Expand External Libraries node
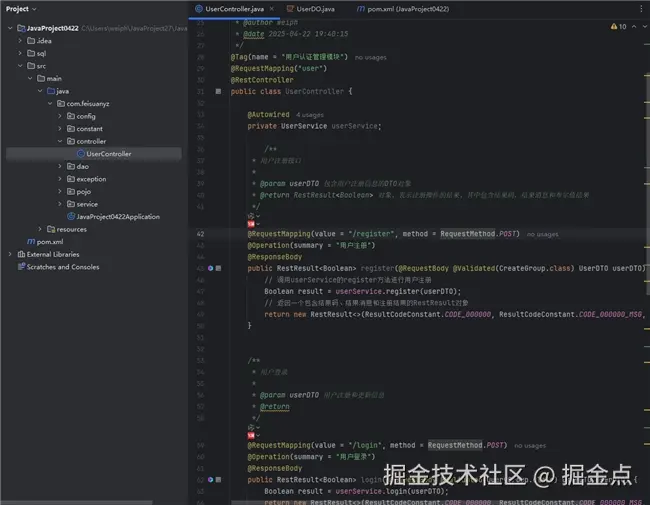Screen dimensions: 650x505 [x=10, y=254]
